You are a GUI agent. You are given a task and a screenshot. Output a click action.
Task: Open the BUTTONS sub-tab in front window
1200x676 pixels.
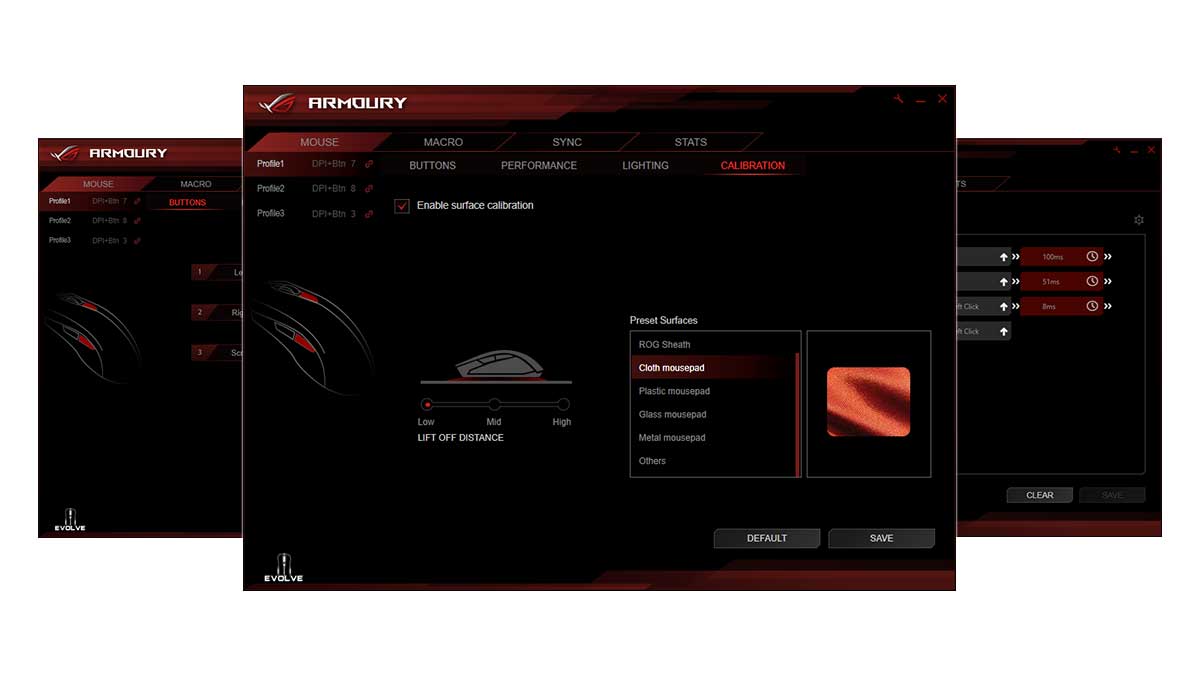coord(433,165)
